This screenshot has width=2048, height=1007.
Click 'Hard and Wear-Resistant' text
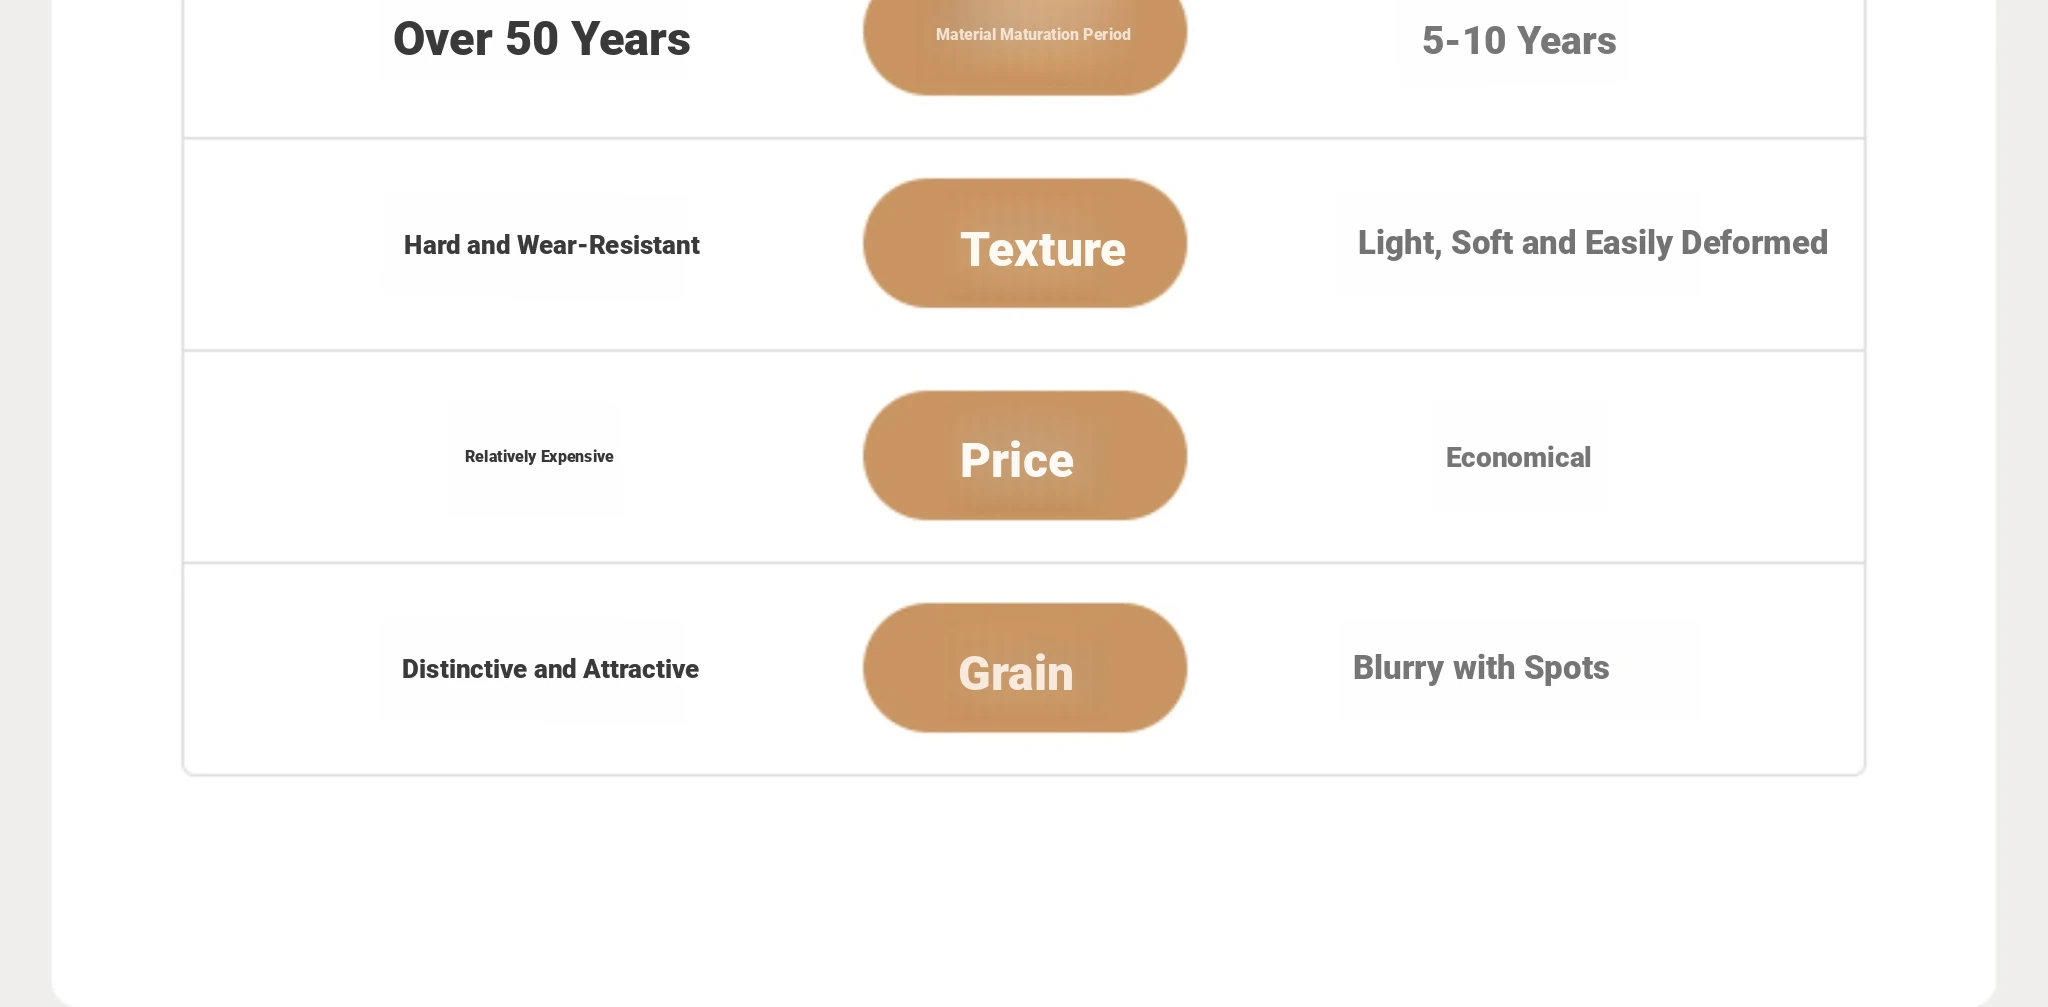pos(551,246)
